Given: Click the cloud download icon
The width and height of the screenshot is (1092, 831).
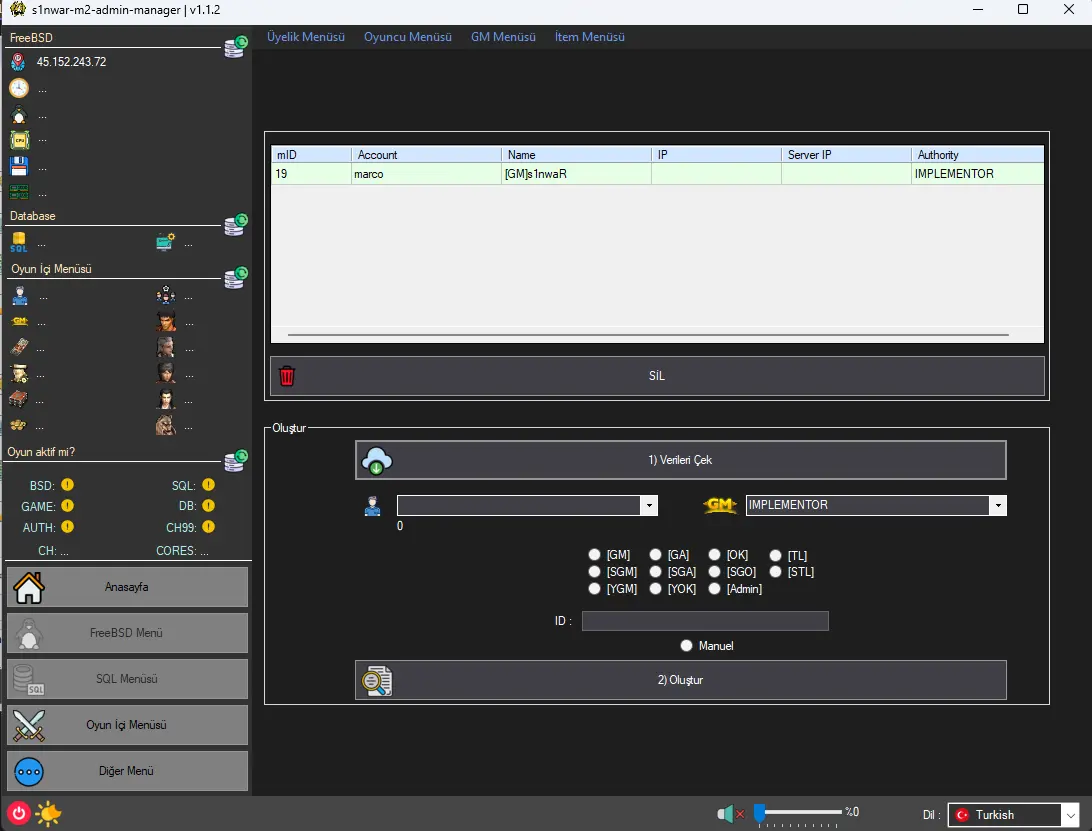Looking at the screenshot, I should (x=377, y=460).
